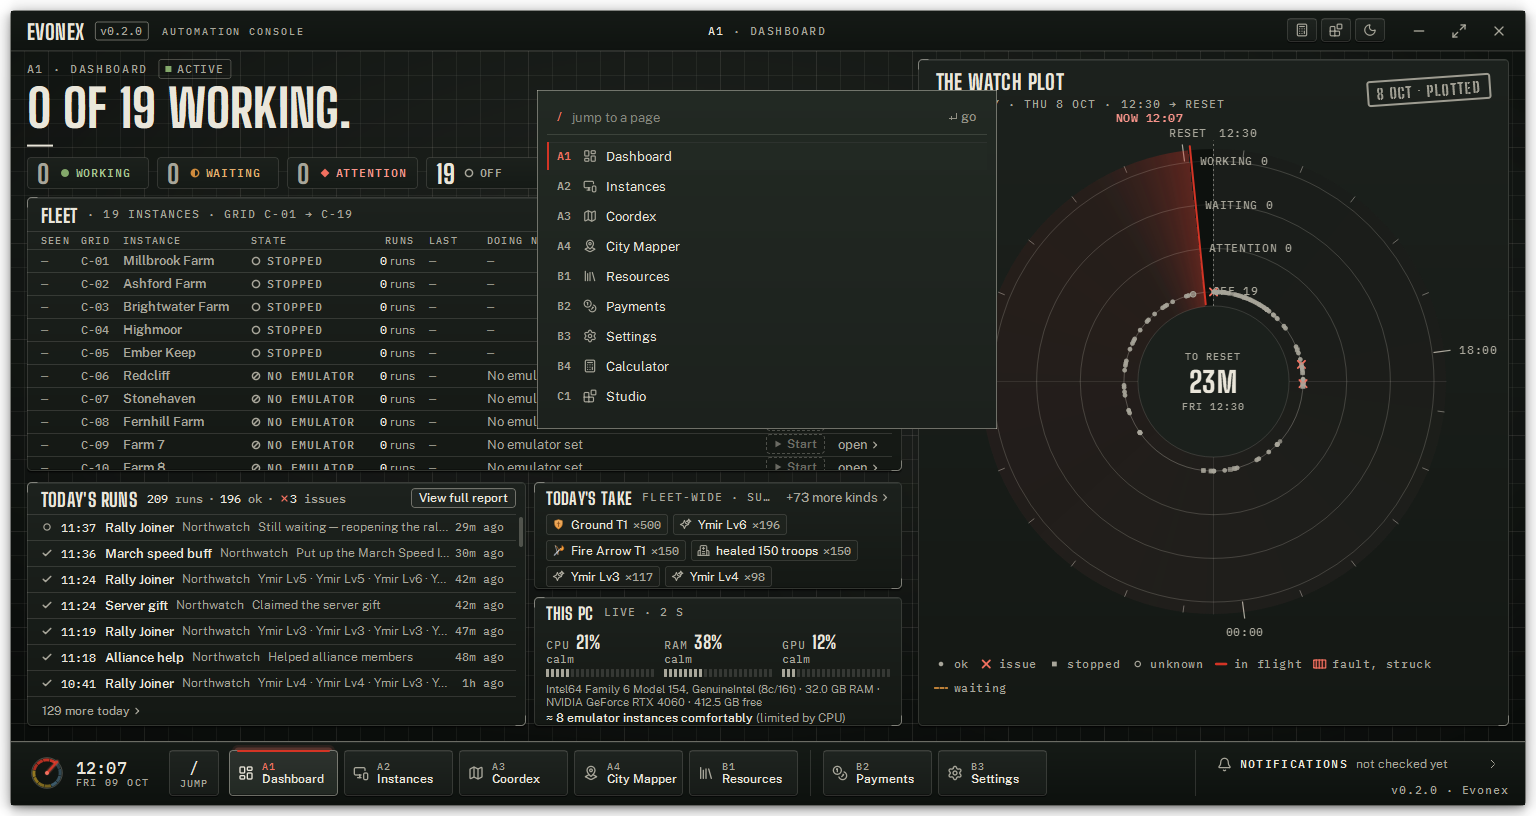Open the Farm 7 row chevron
Screen dimensions: 1536x816
pyautogui.click(x=858, y=444)
